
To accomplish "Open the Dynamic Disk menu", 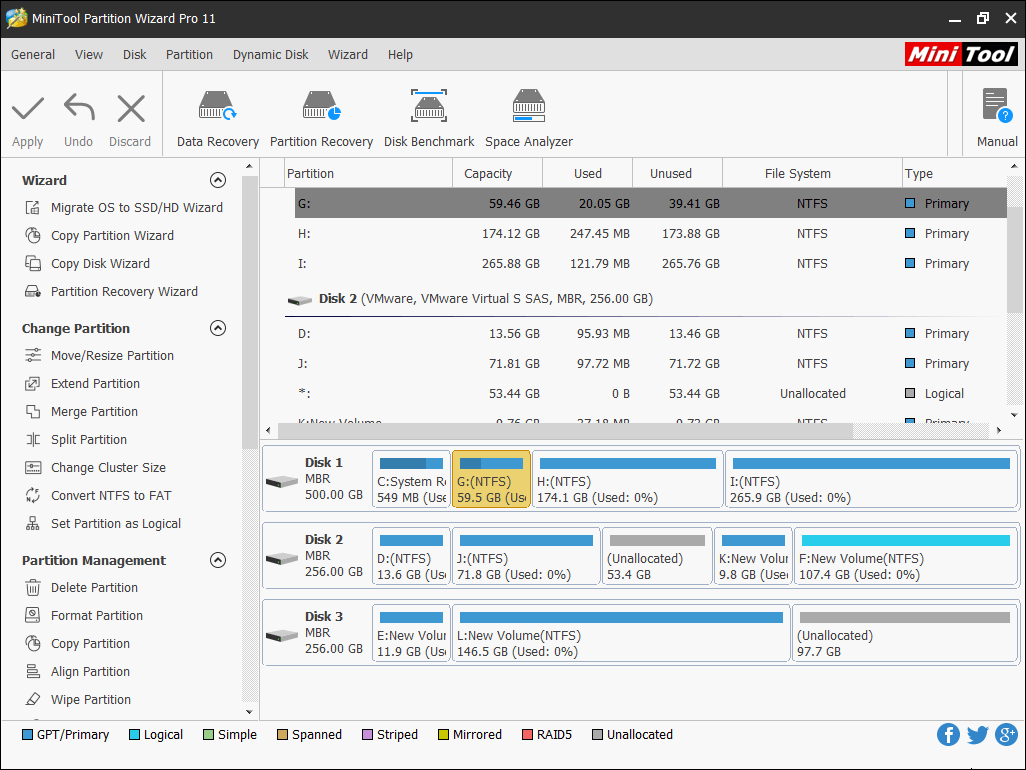I will (270, 55).
